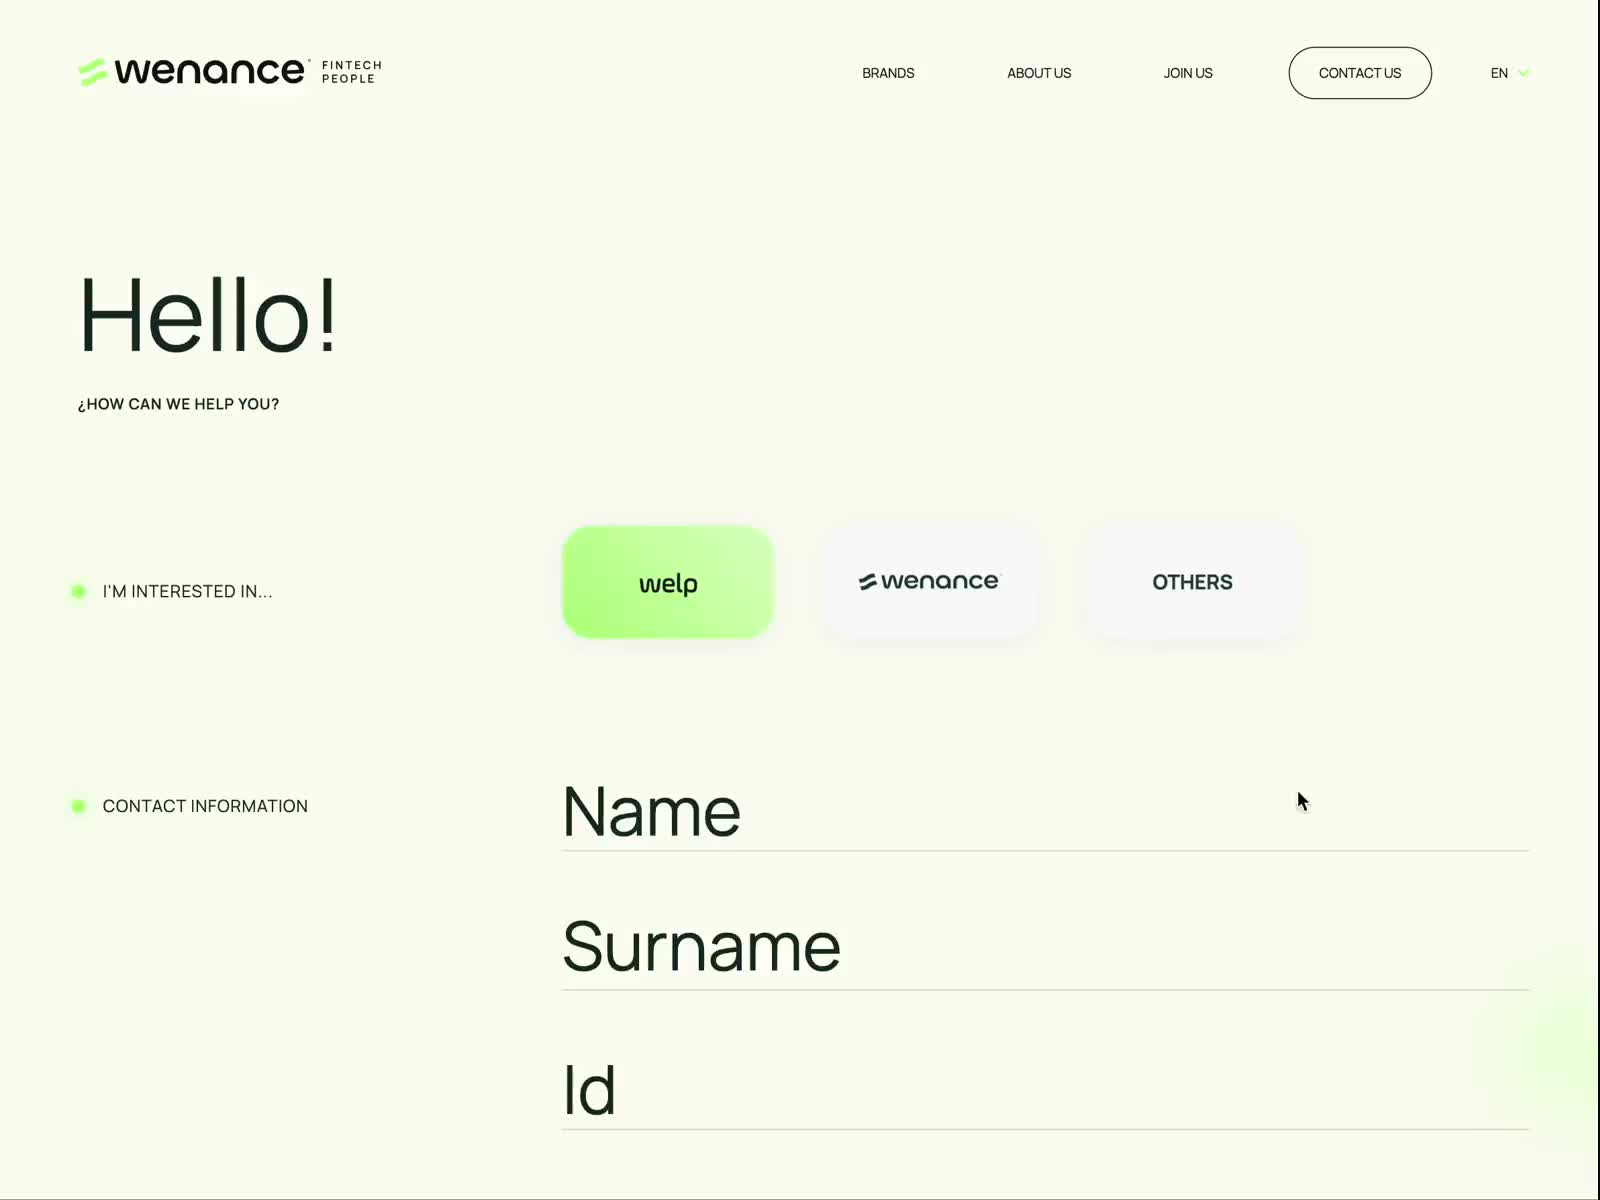Click the 'I'm interested in...' label
1600x1200 pixels.
point(187,592)
